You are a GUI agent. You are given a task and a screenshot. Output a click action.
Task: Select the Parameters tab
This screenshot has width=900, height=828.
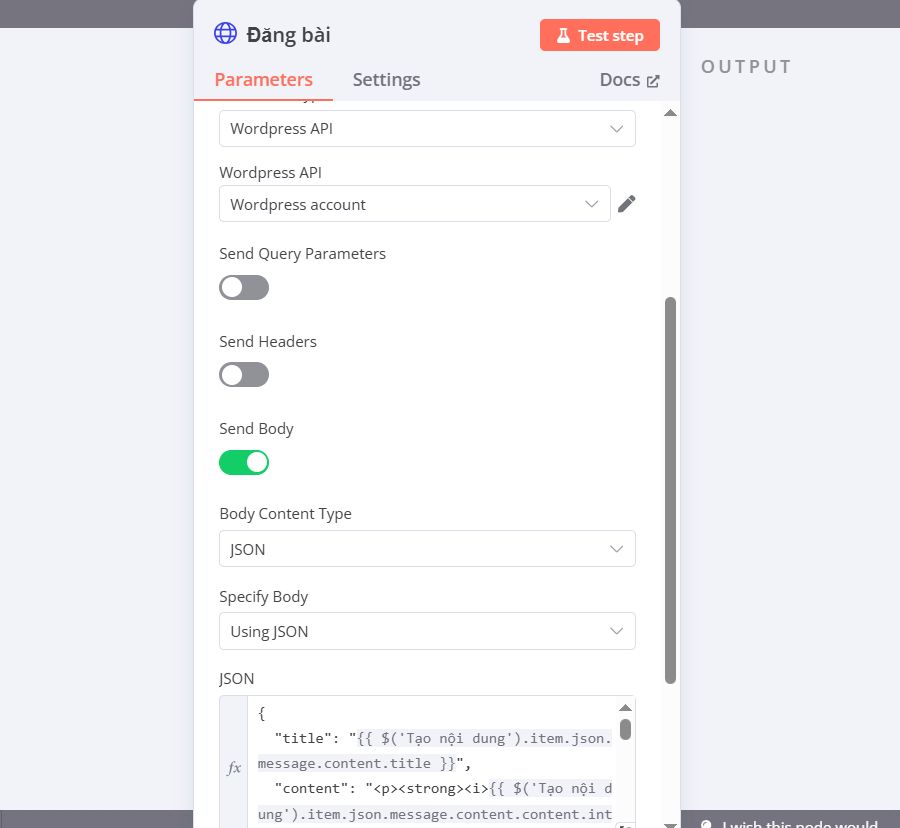[263, 80]
